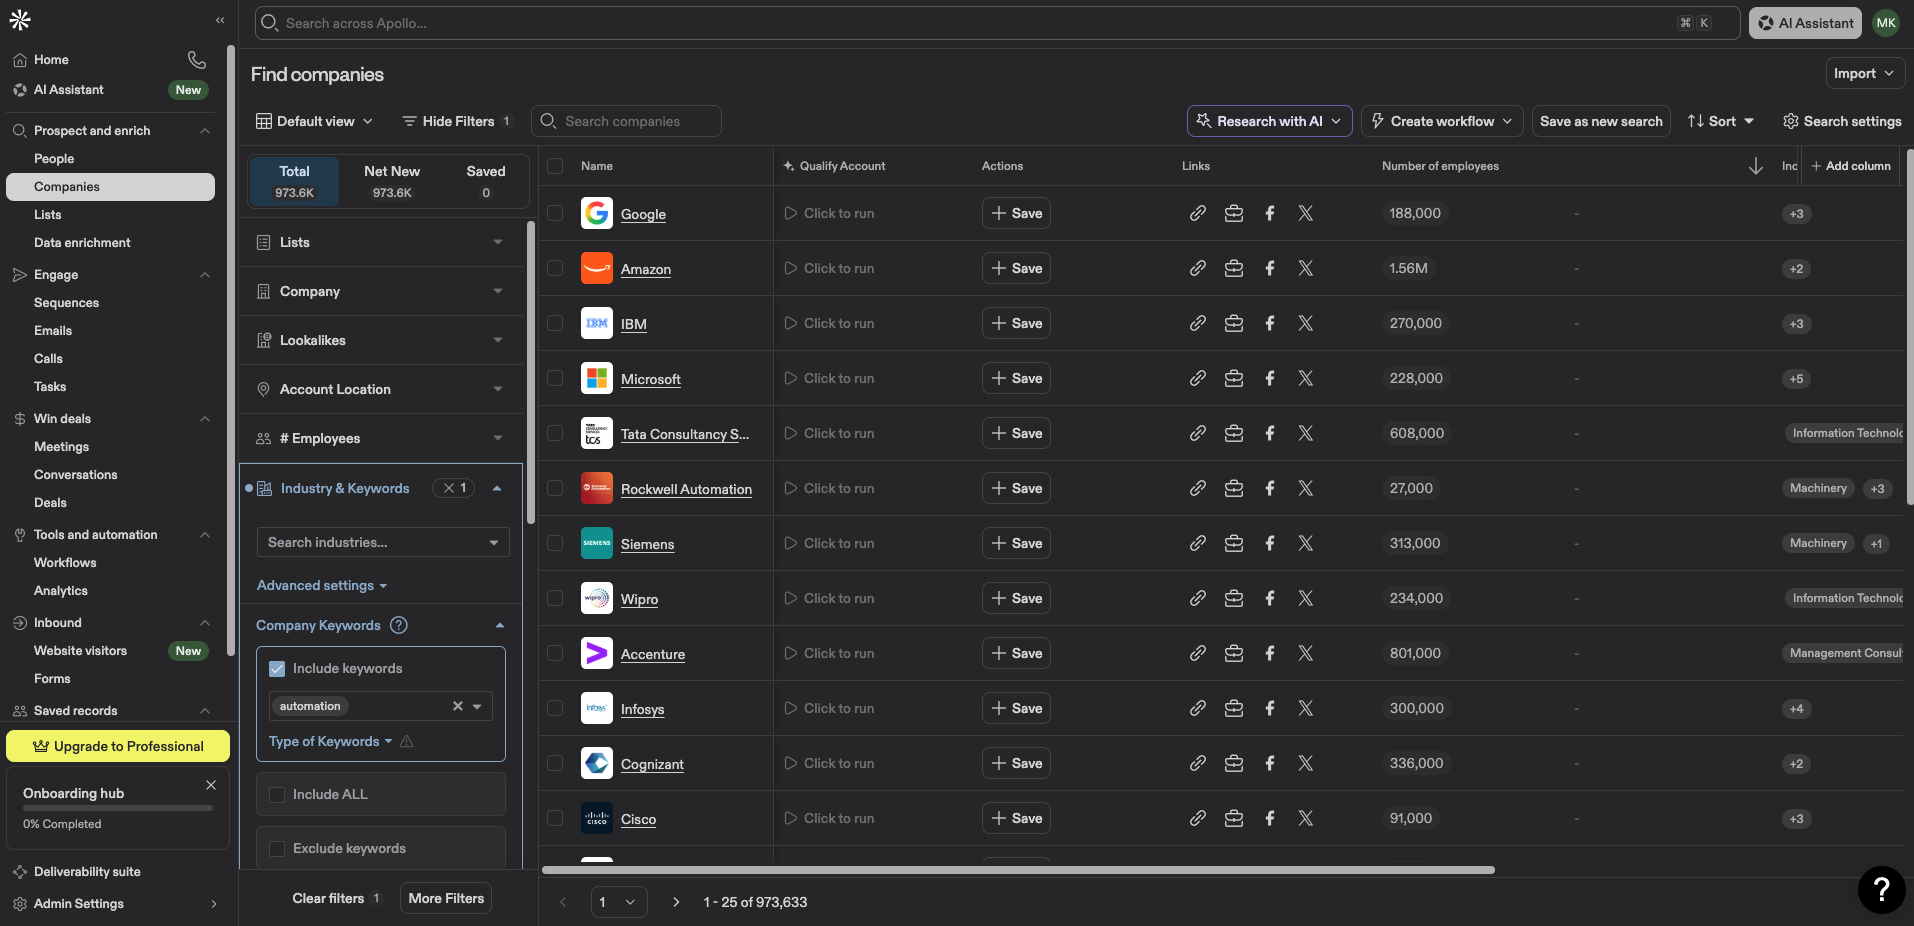1914x926 pixels.
Task: Remove the automation keyword with the X icon
Action: click(x=458, y=706)
